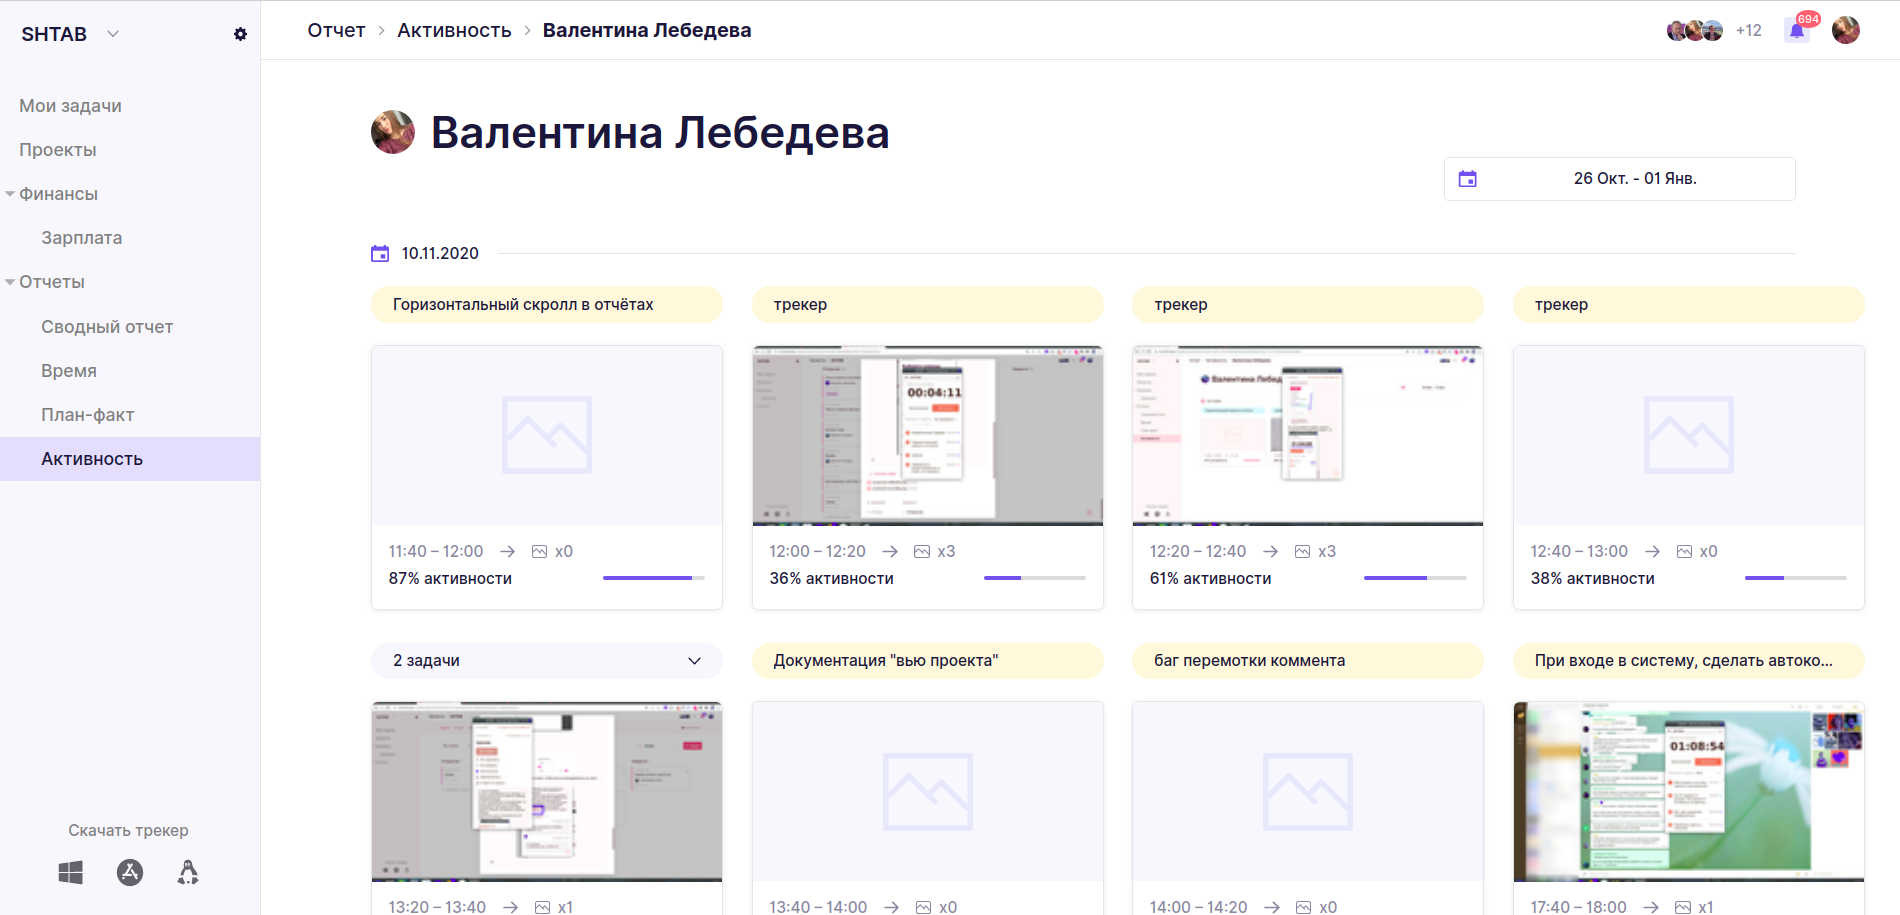Click the 36% активности progress bar
1900x915 pixels.
(1035, 578)
